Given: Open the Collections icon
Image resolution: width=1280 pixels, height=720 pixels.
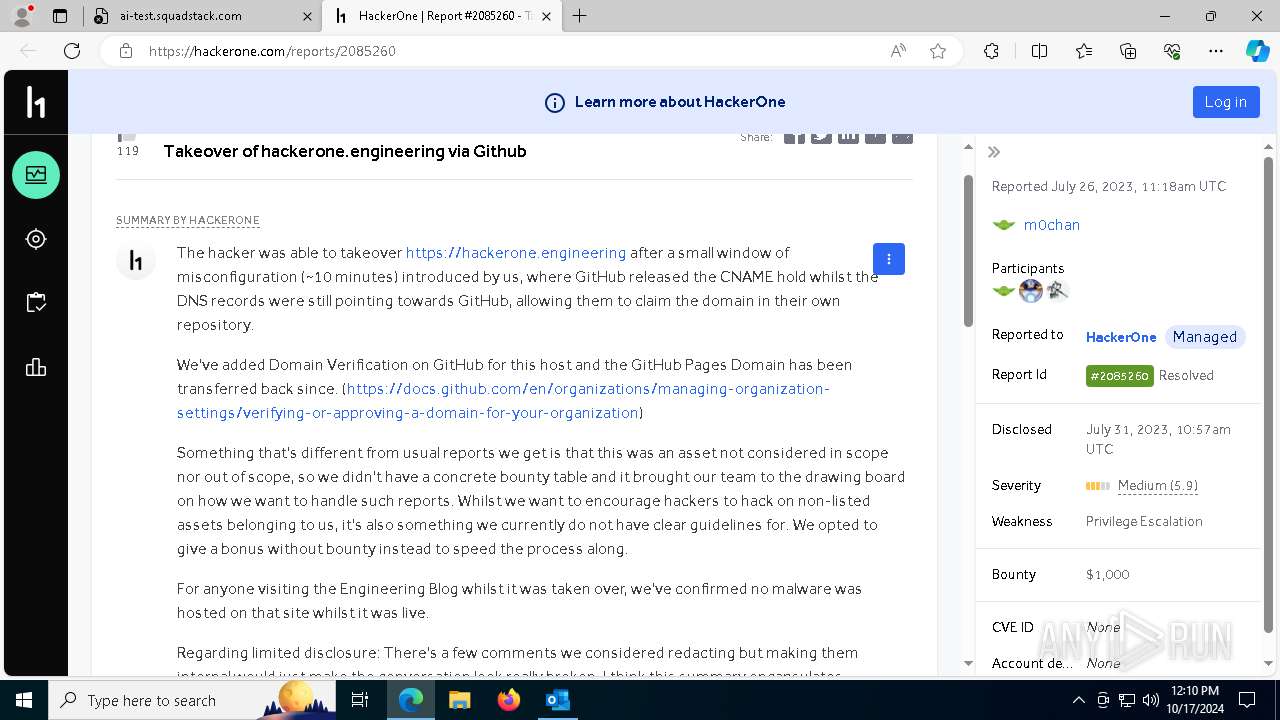Looking at the screenshot, I should tap(1128, 51).
